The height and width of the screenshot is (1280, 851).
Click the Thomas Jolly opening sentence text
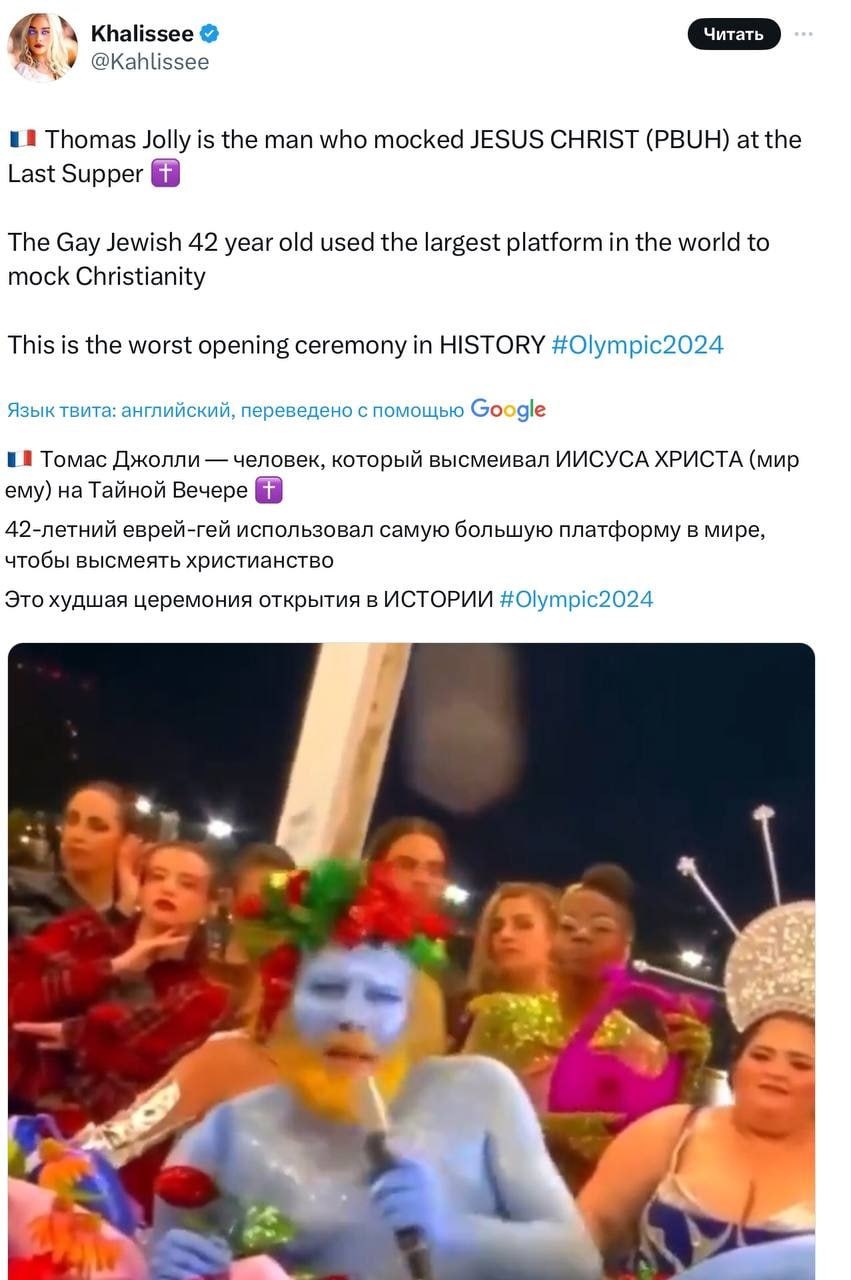[404, 156]
